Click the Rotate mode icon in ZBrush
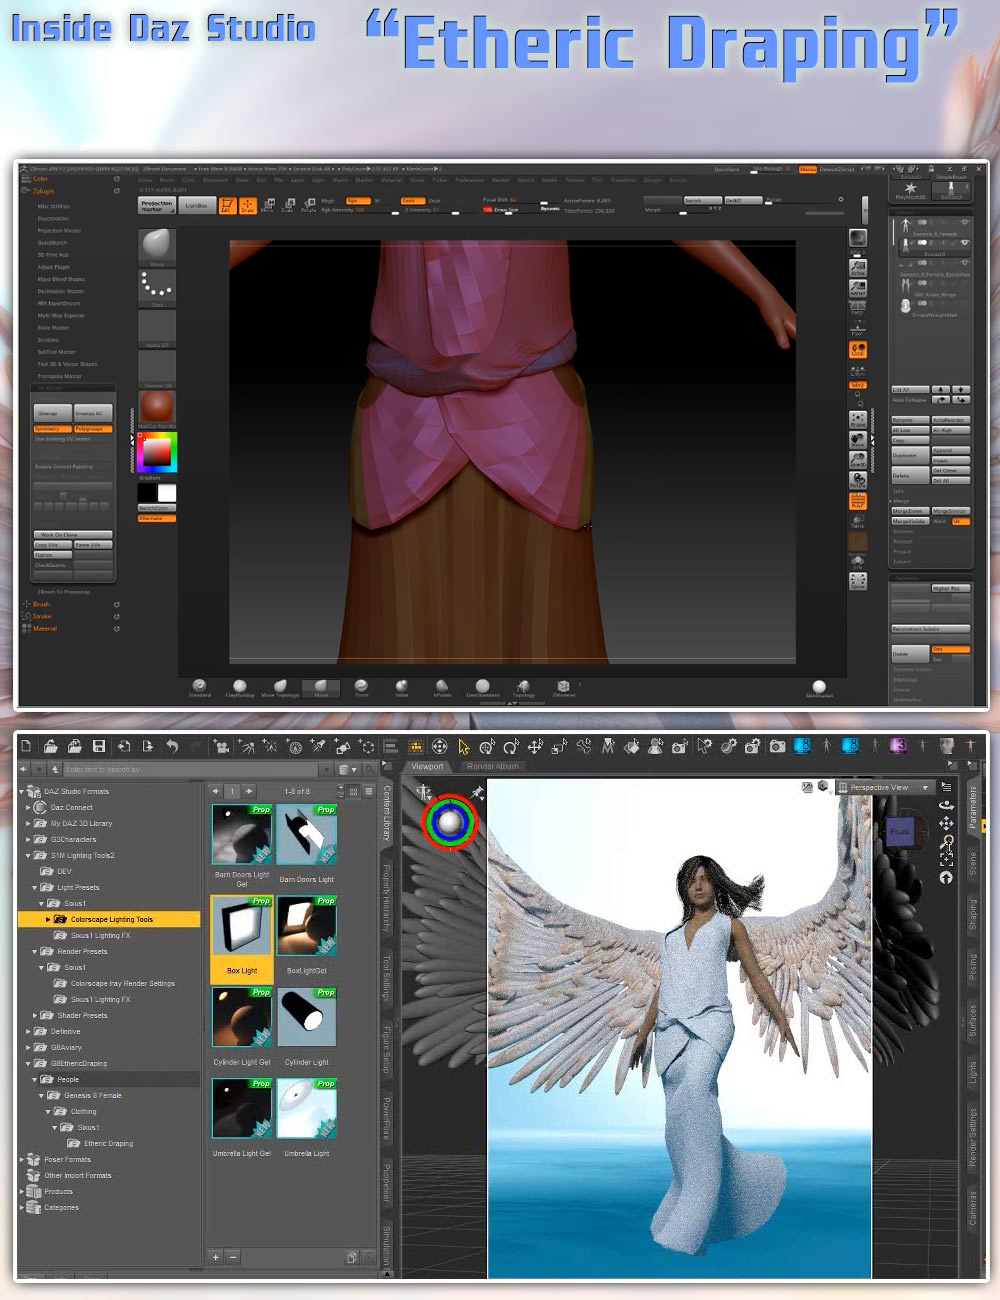The image size is (1000, 1300). pos(308,205)
